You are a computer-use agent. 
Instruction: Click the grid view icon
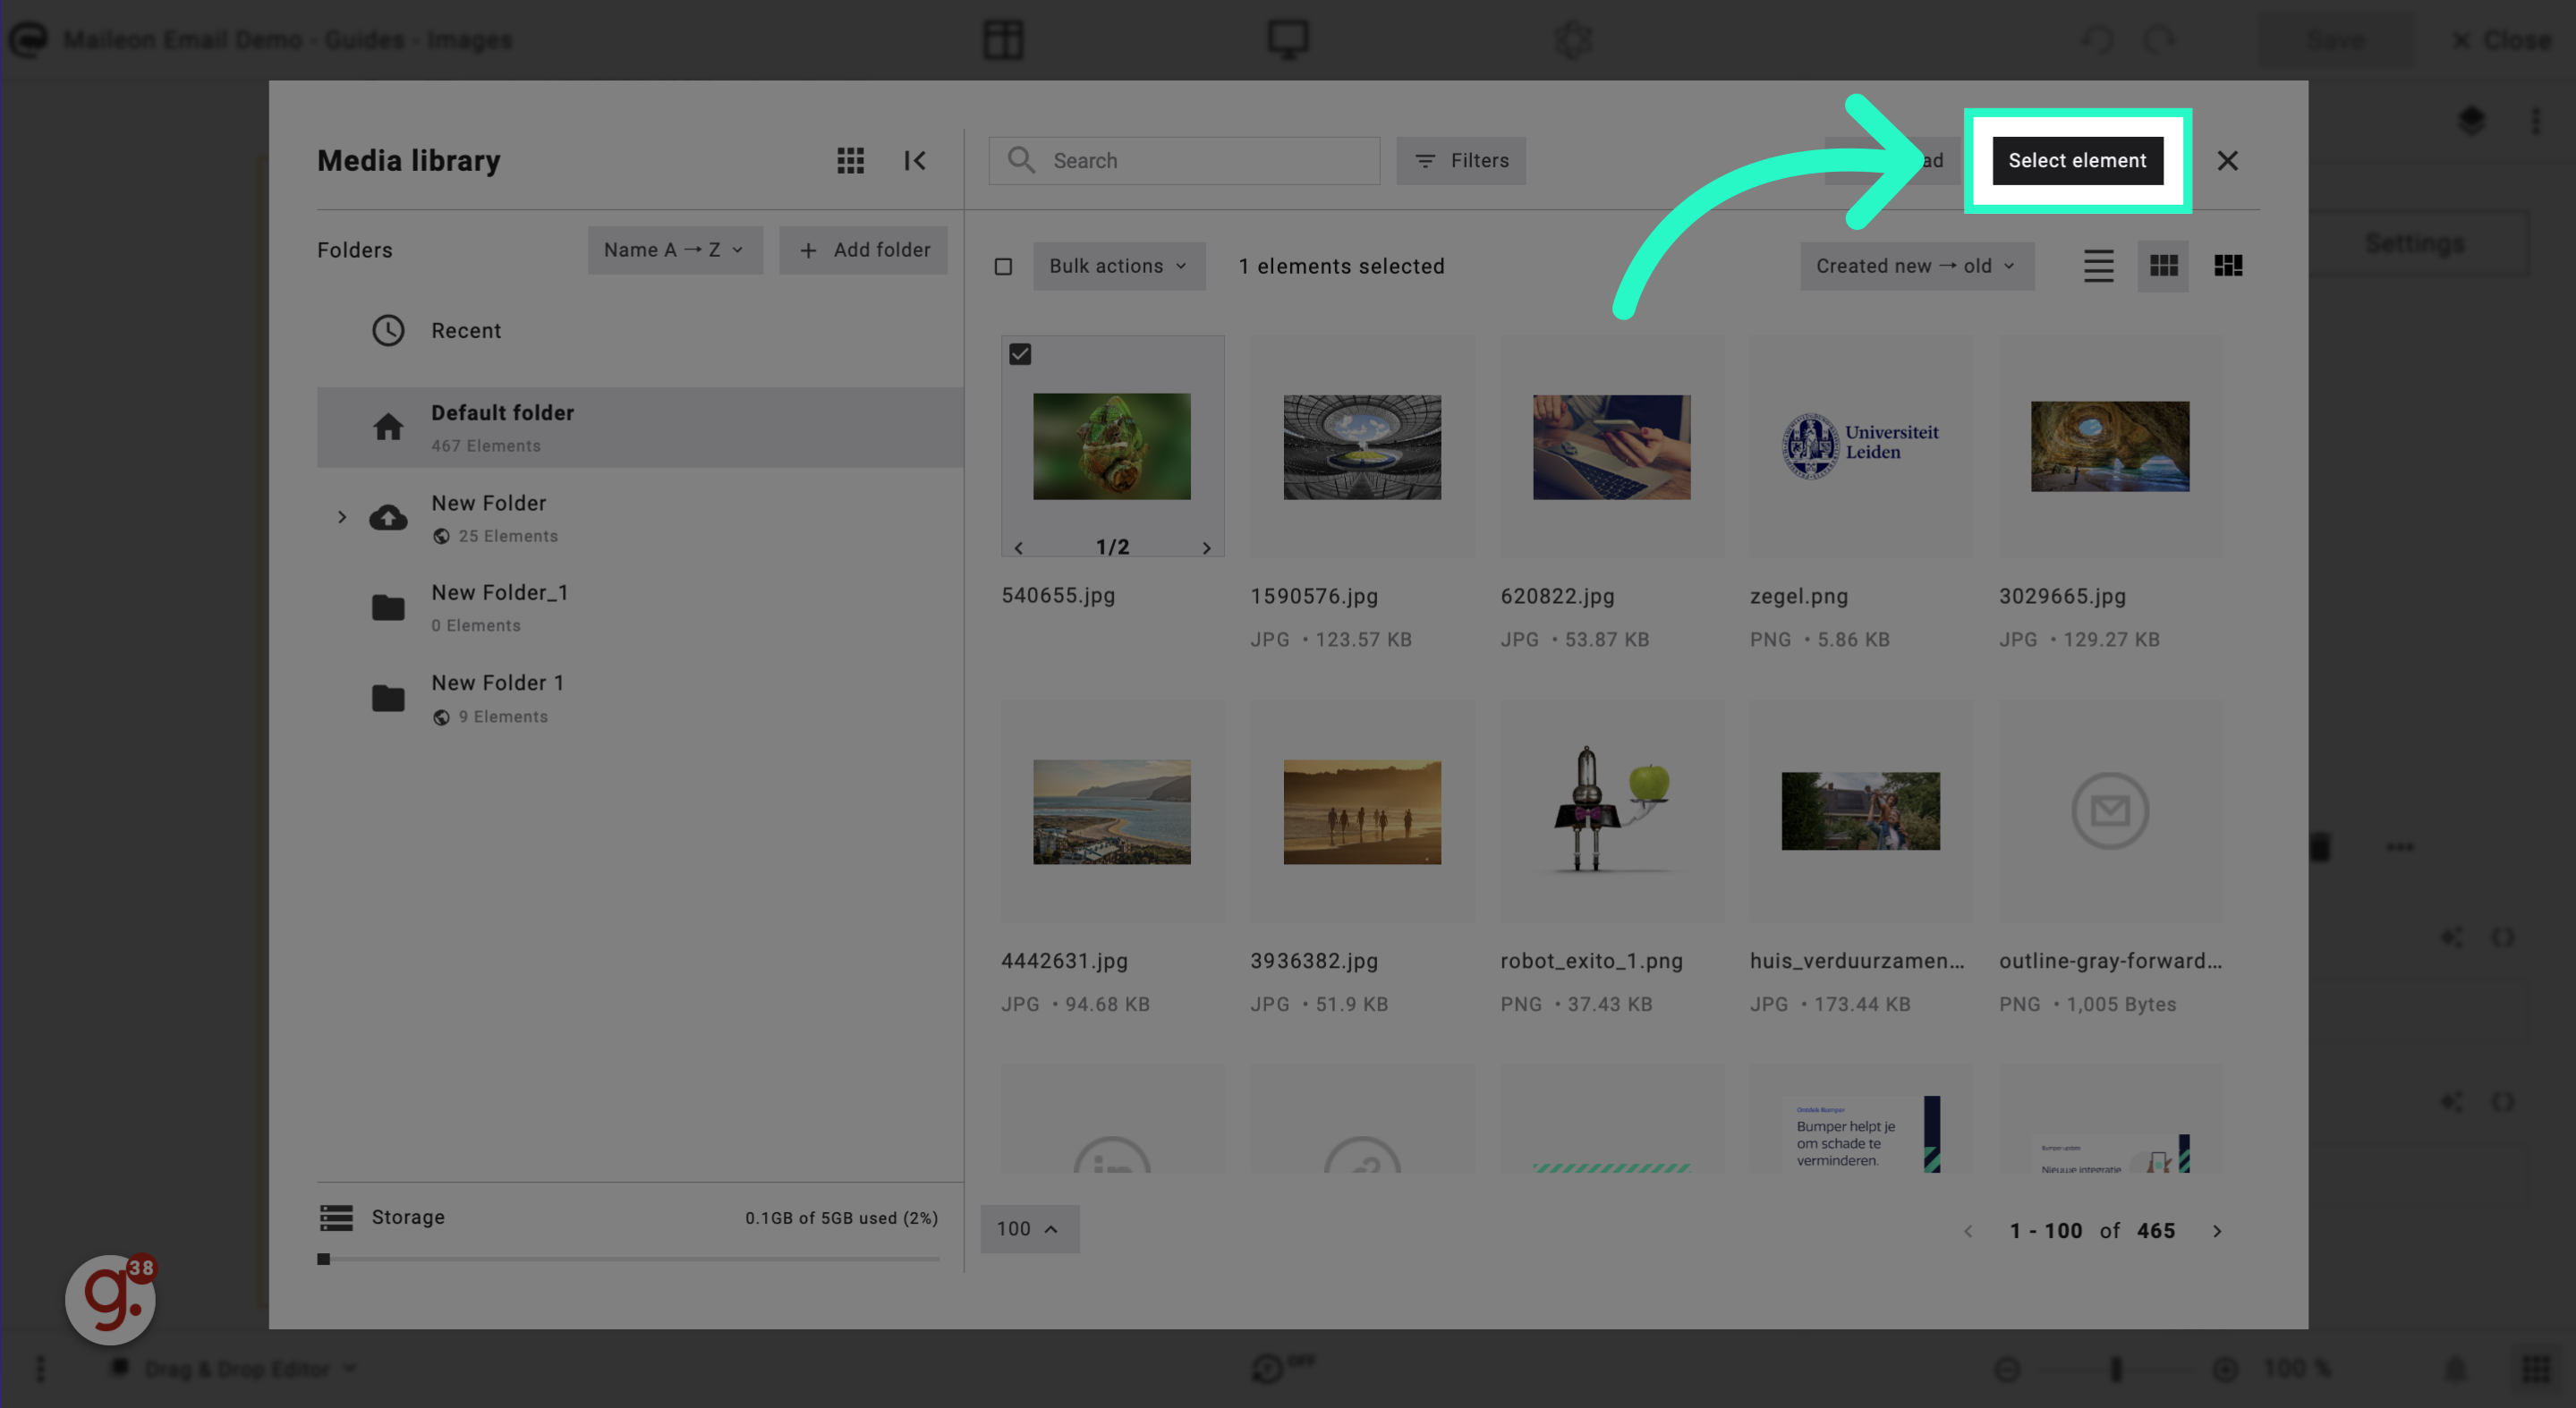click(x=2164, y=266)
